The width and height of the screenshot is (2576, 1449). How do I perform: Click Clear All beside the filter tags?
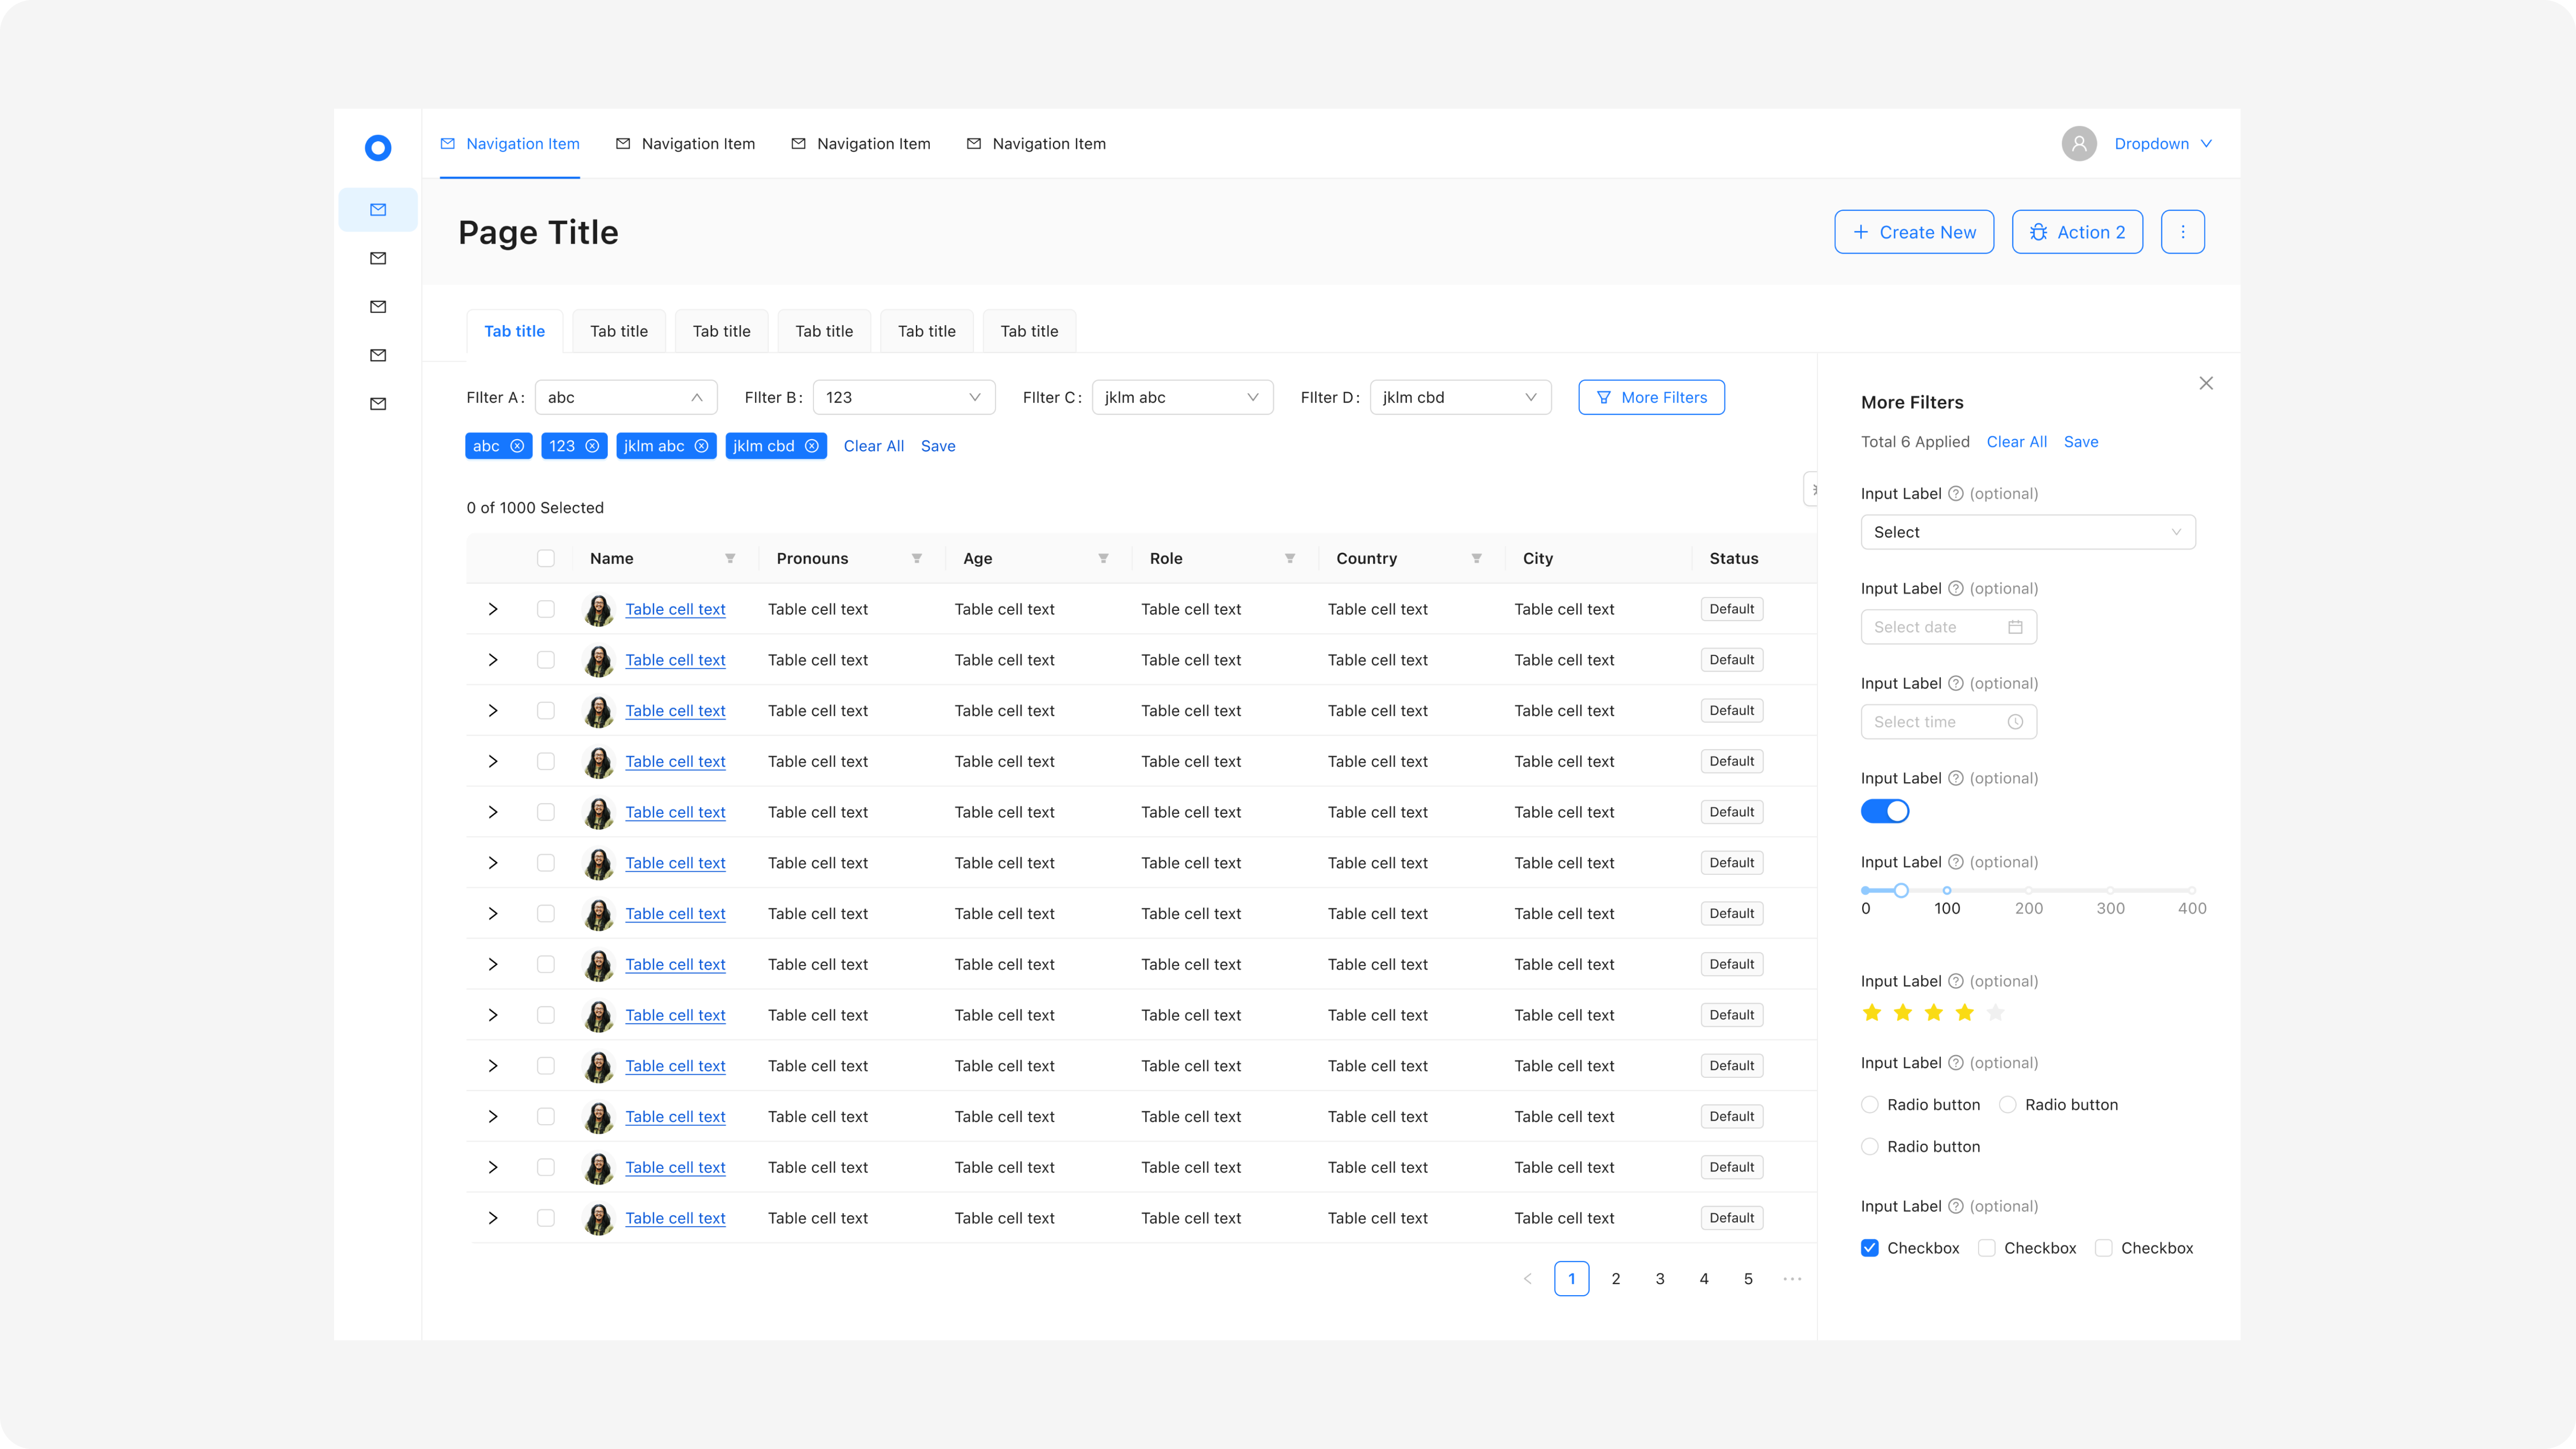[873, 446]
